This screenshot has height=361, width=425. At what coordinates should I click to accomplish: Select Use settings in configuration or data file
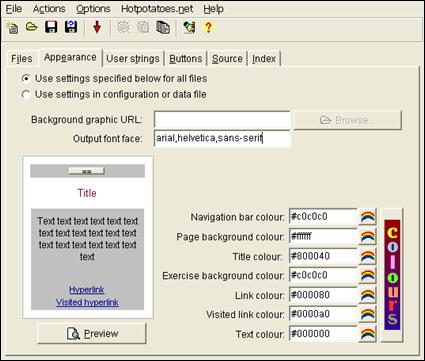(x=114, y=94)
